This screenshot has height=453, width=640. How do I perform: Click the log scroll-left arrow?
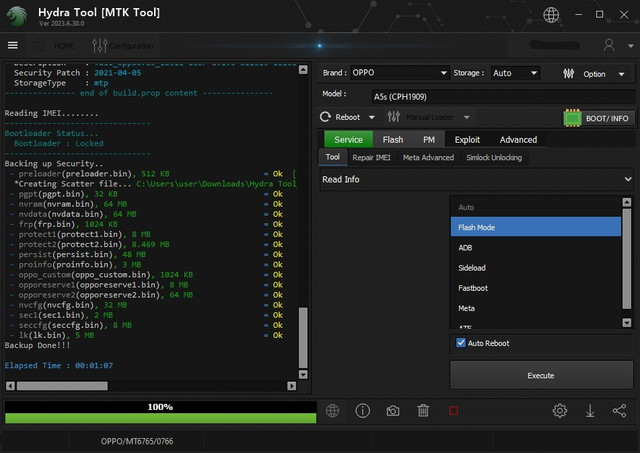coord(11,386)
